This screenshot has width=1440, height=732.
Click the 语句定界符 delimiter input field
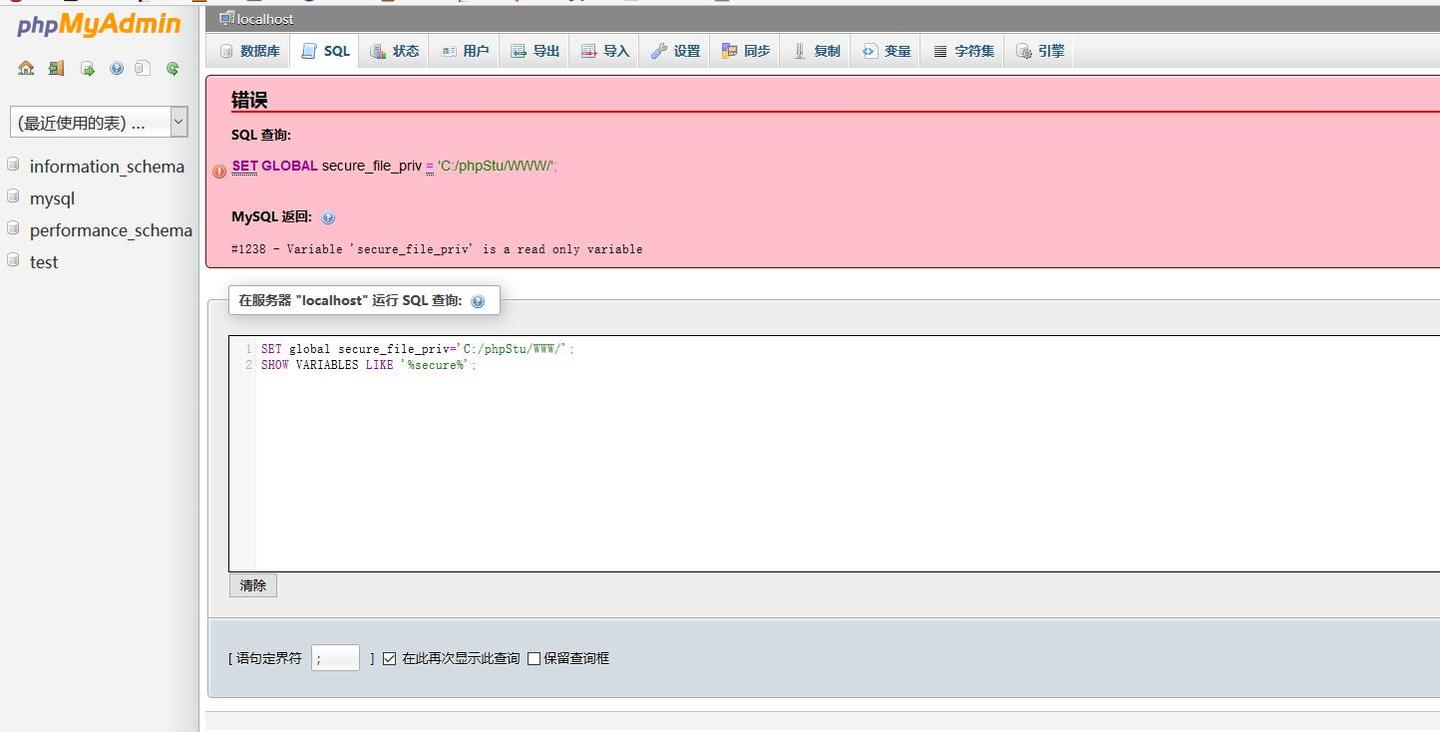[x=335, y=658]
